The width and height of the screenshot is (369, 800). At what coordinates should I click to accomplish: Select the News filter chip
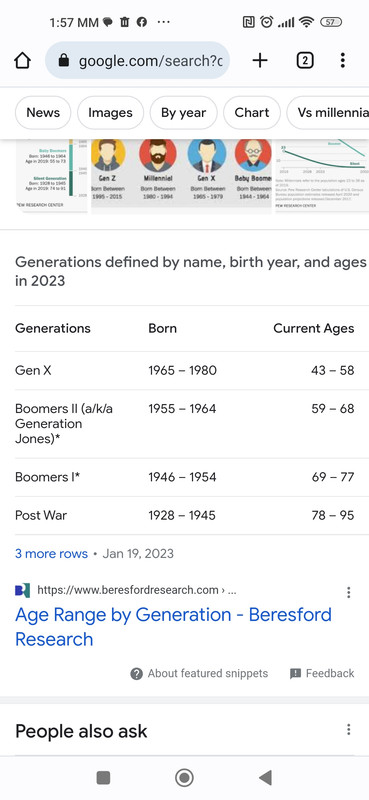tap(43, 113)
